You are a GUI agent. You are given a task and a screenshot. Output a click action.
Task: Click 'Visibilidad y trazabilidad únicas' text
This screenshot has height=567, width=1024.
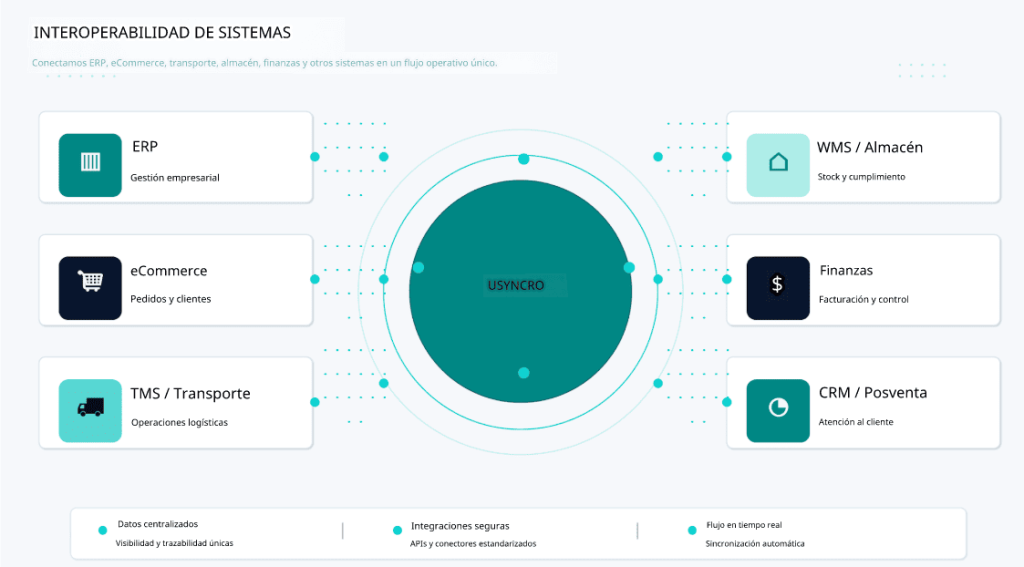coord(174,543)
